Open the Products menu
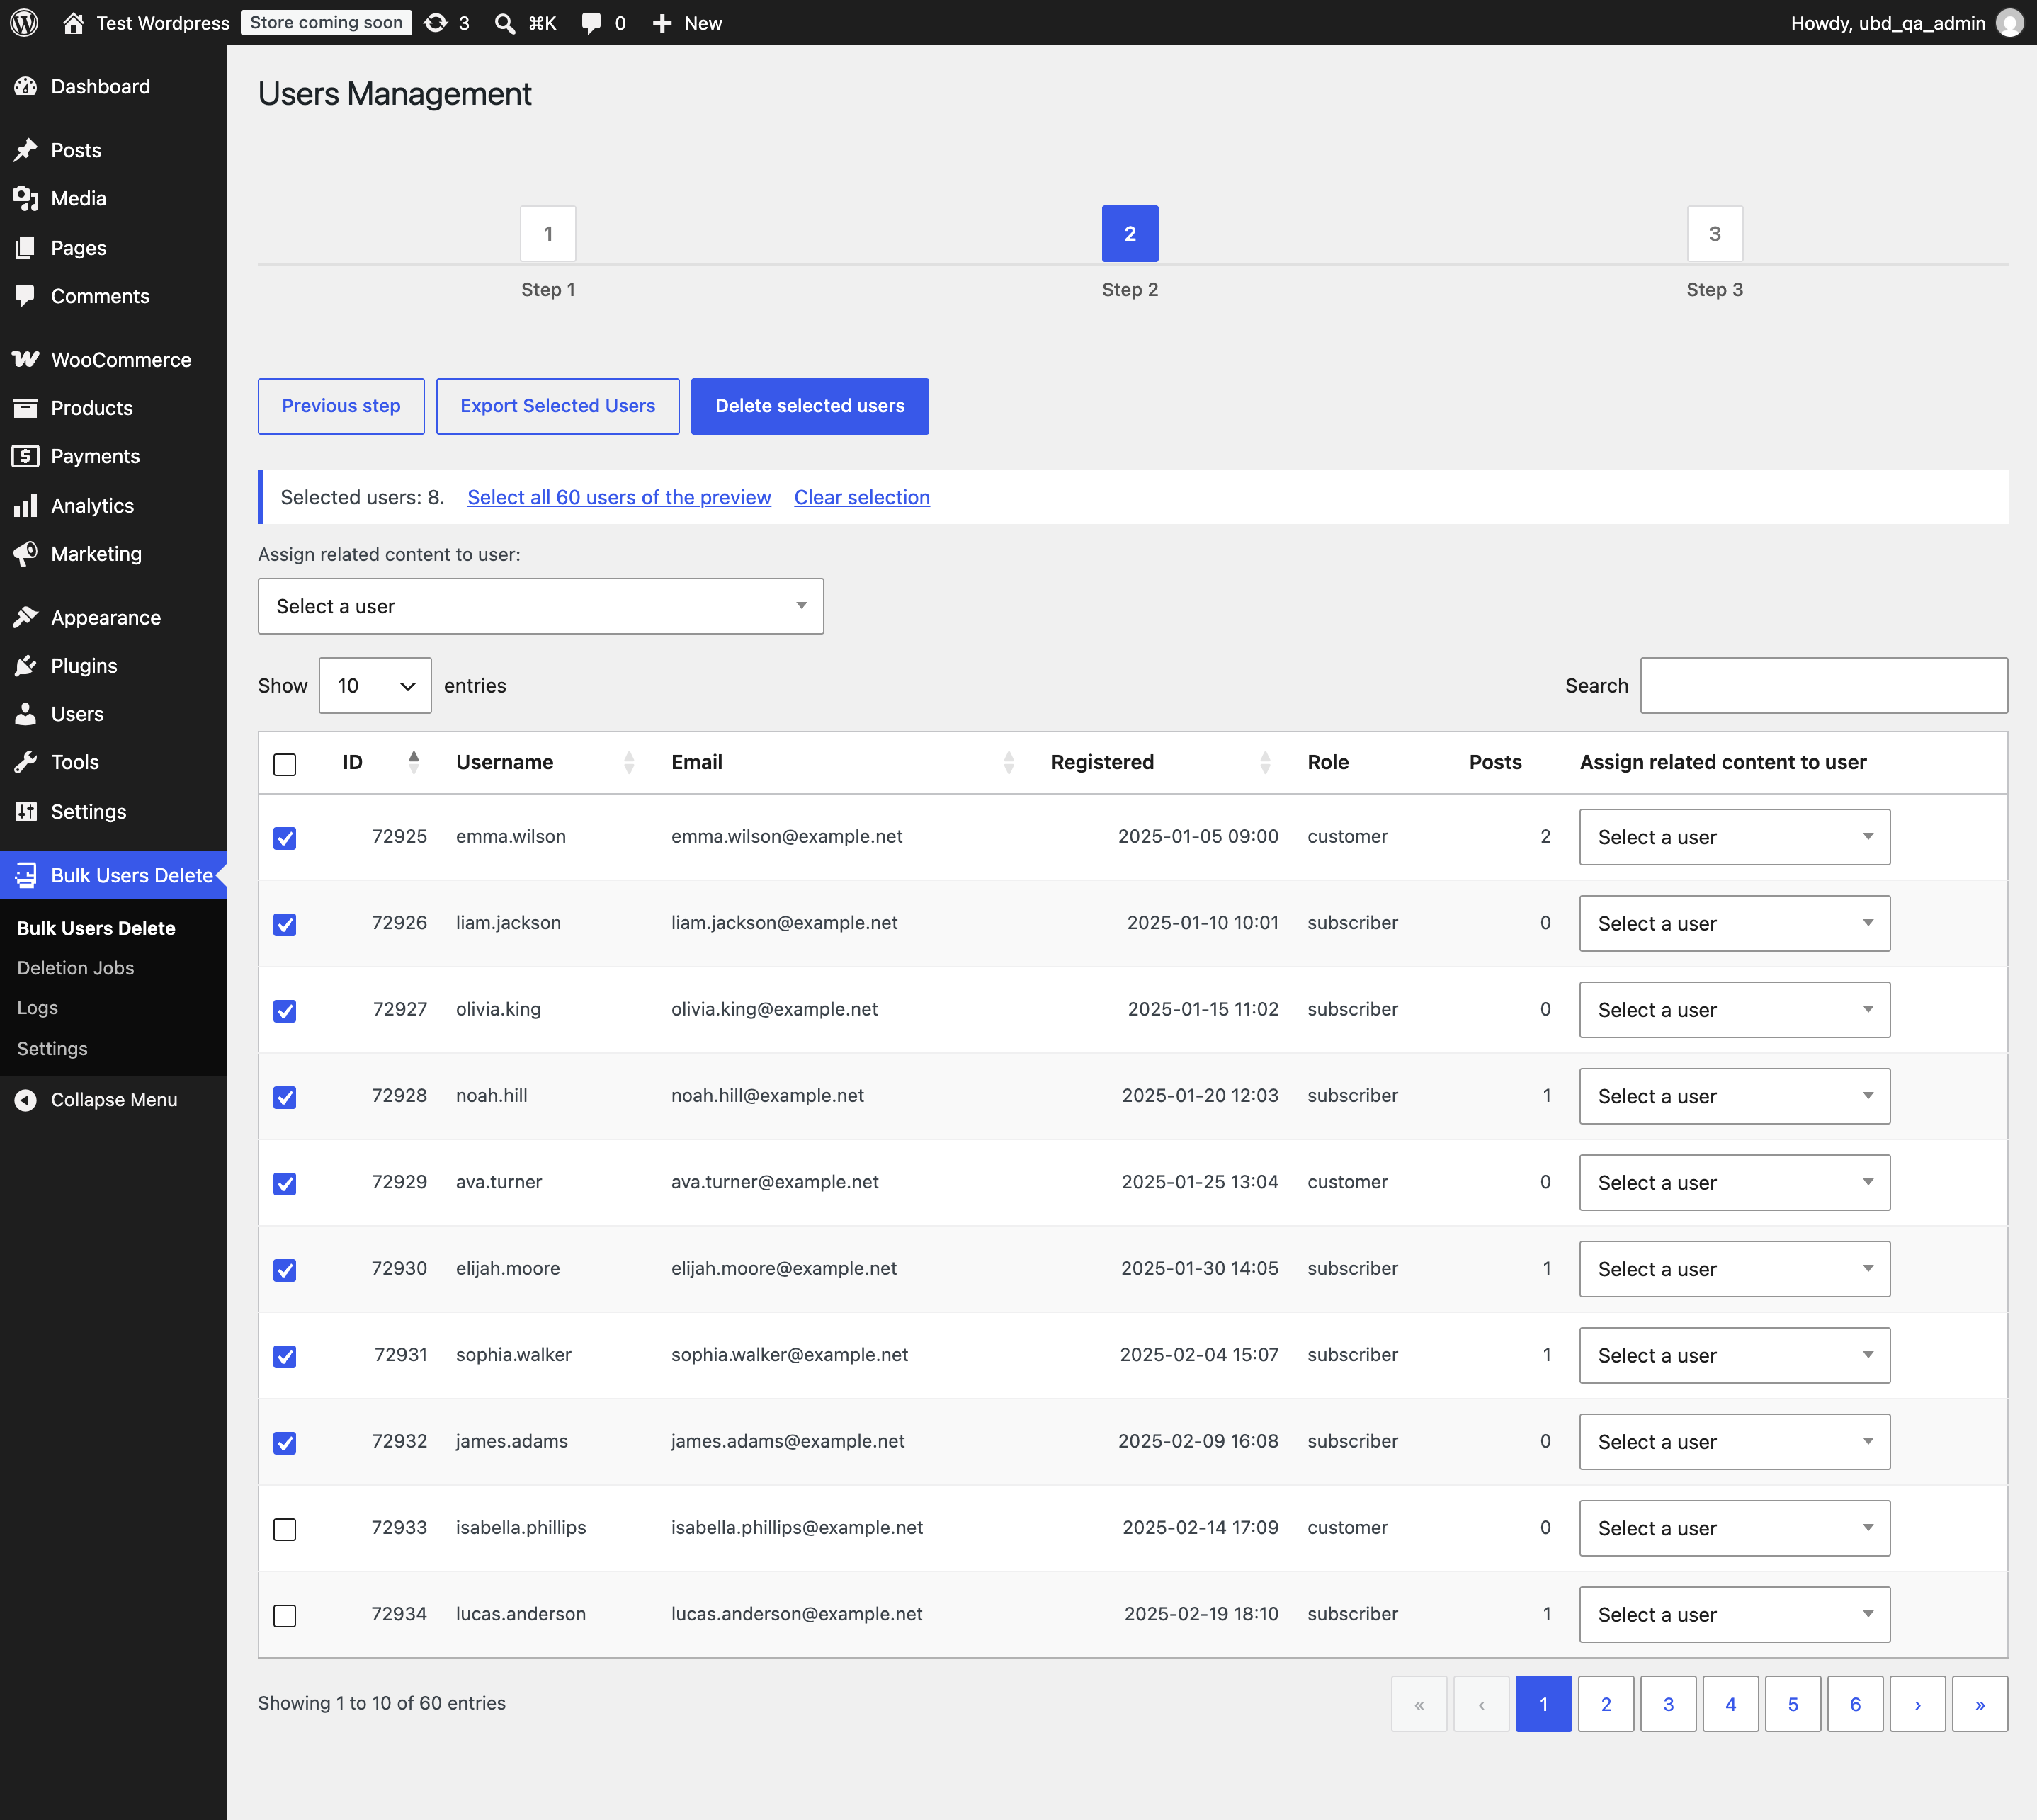2037x1820 pixels. [x=113, y=408]
